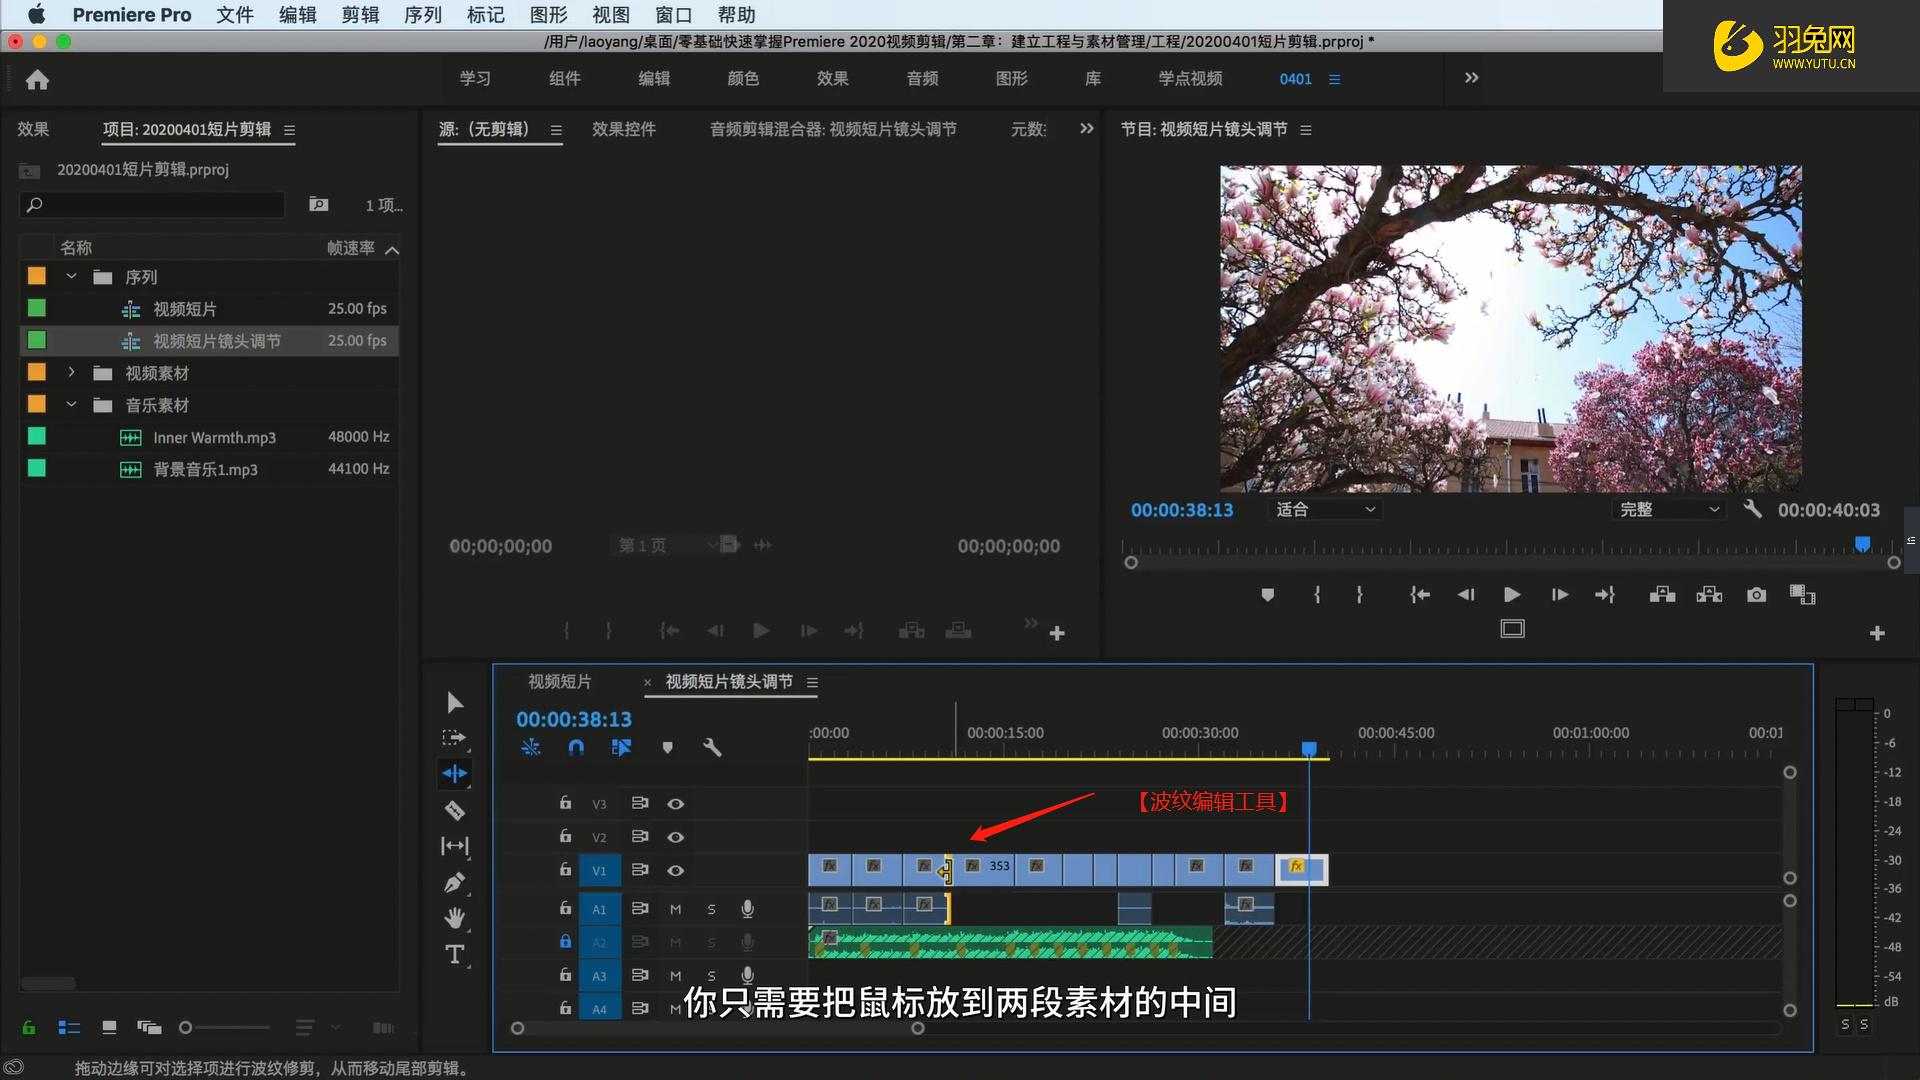This screenshot has height=1080, width=1920.
Task: Open project panel menu
Action: pos(290,130)
